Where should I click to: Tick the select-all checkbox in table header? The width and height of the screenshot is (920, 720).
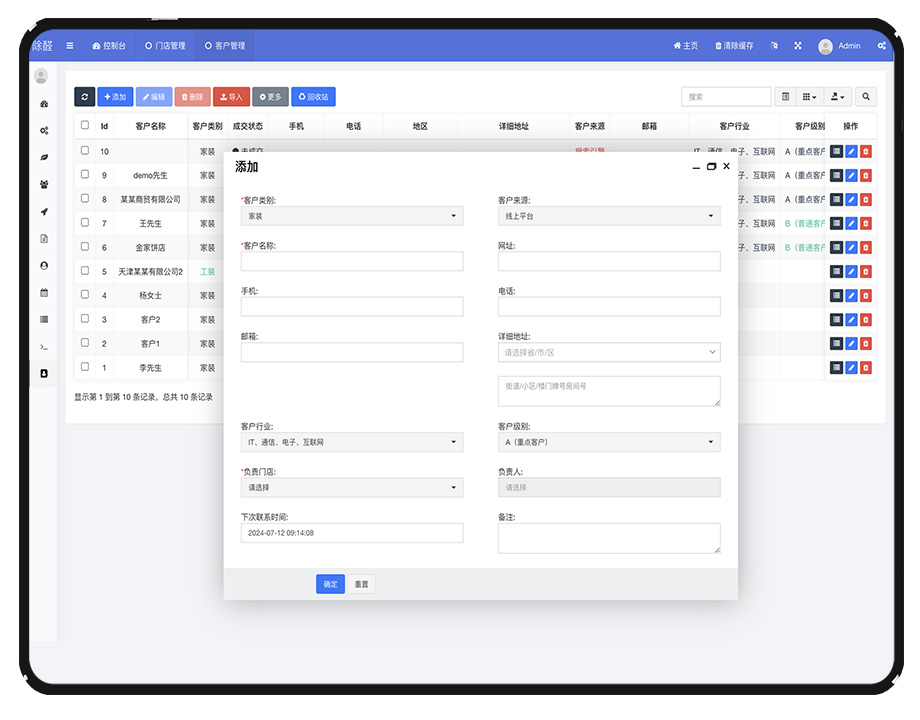tap(85, 126)
